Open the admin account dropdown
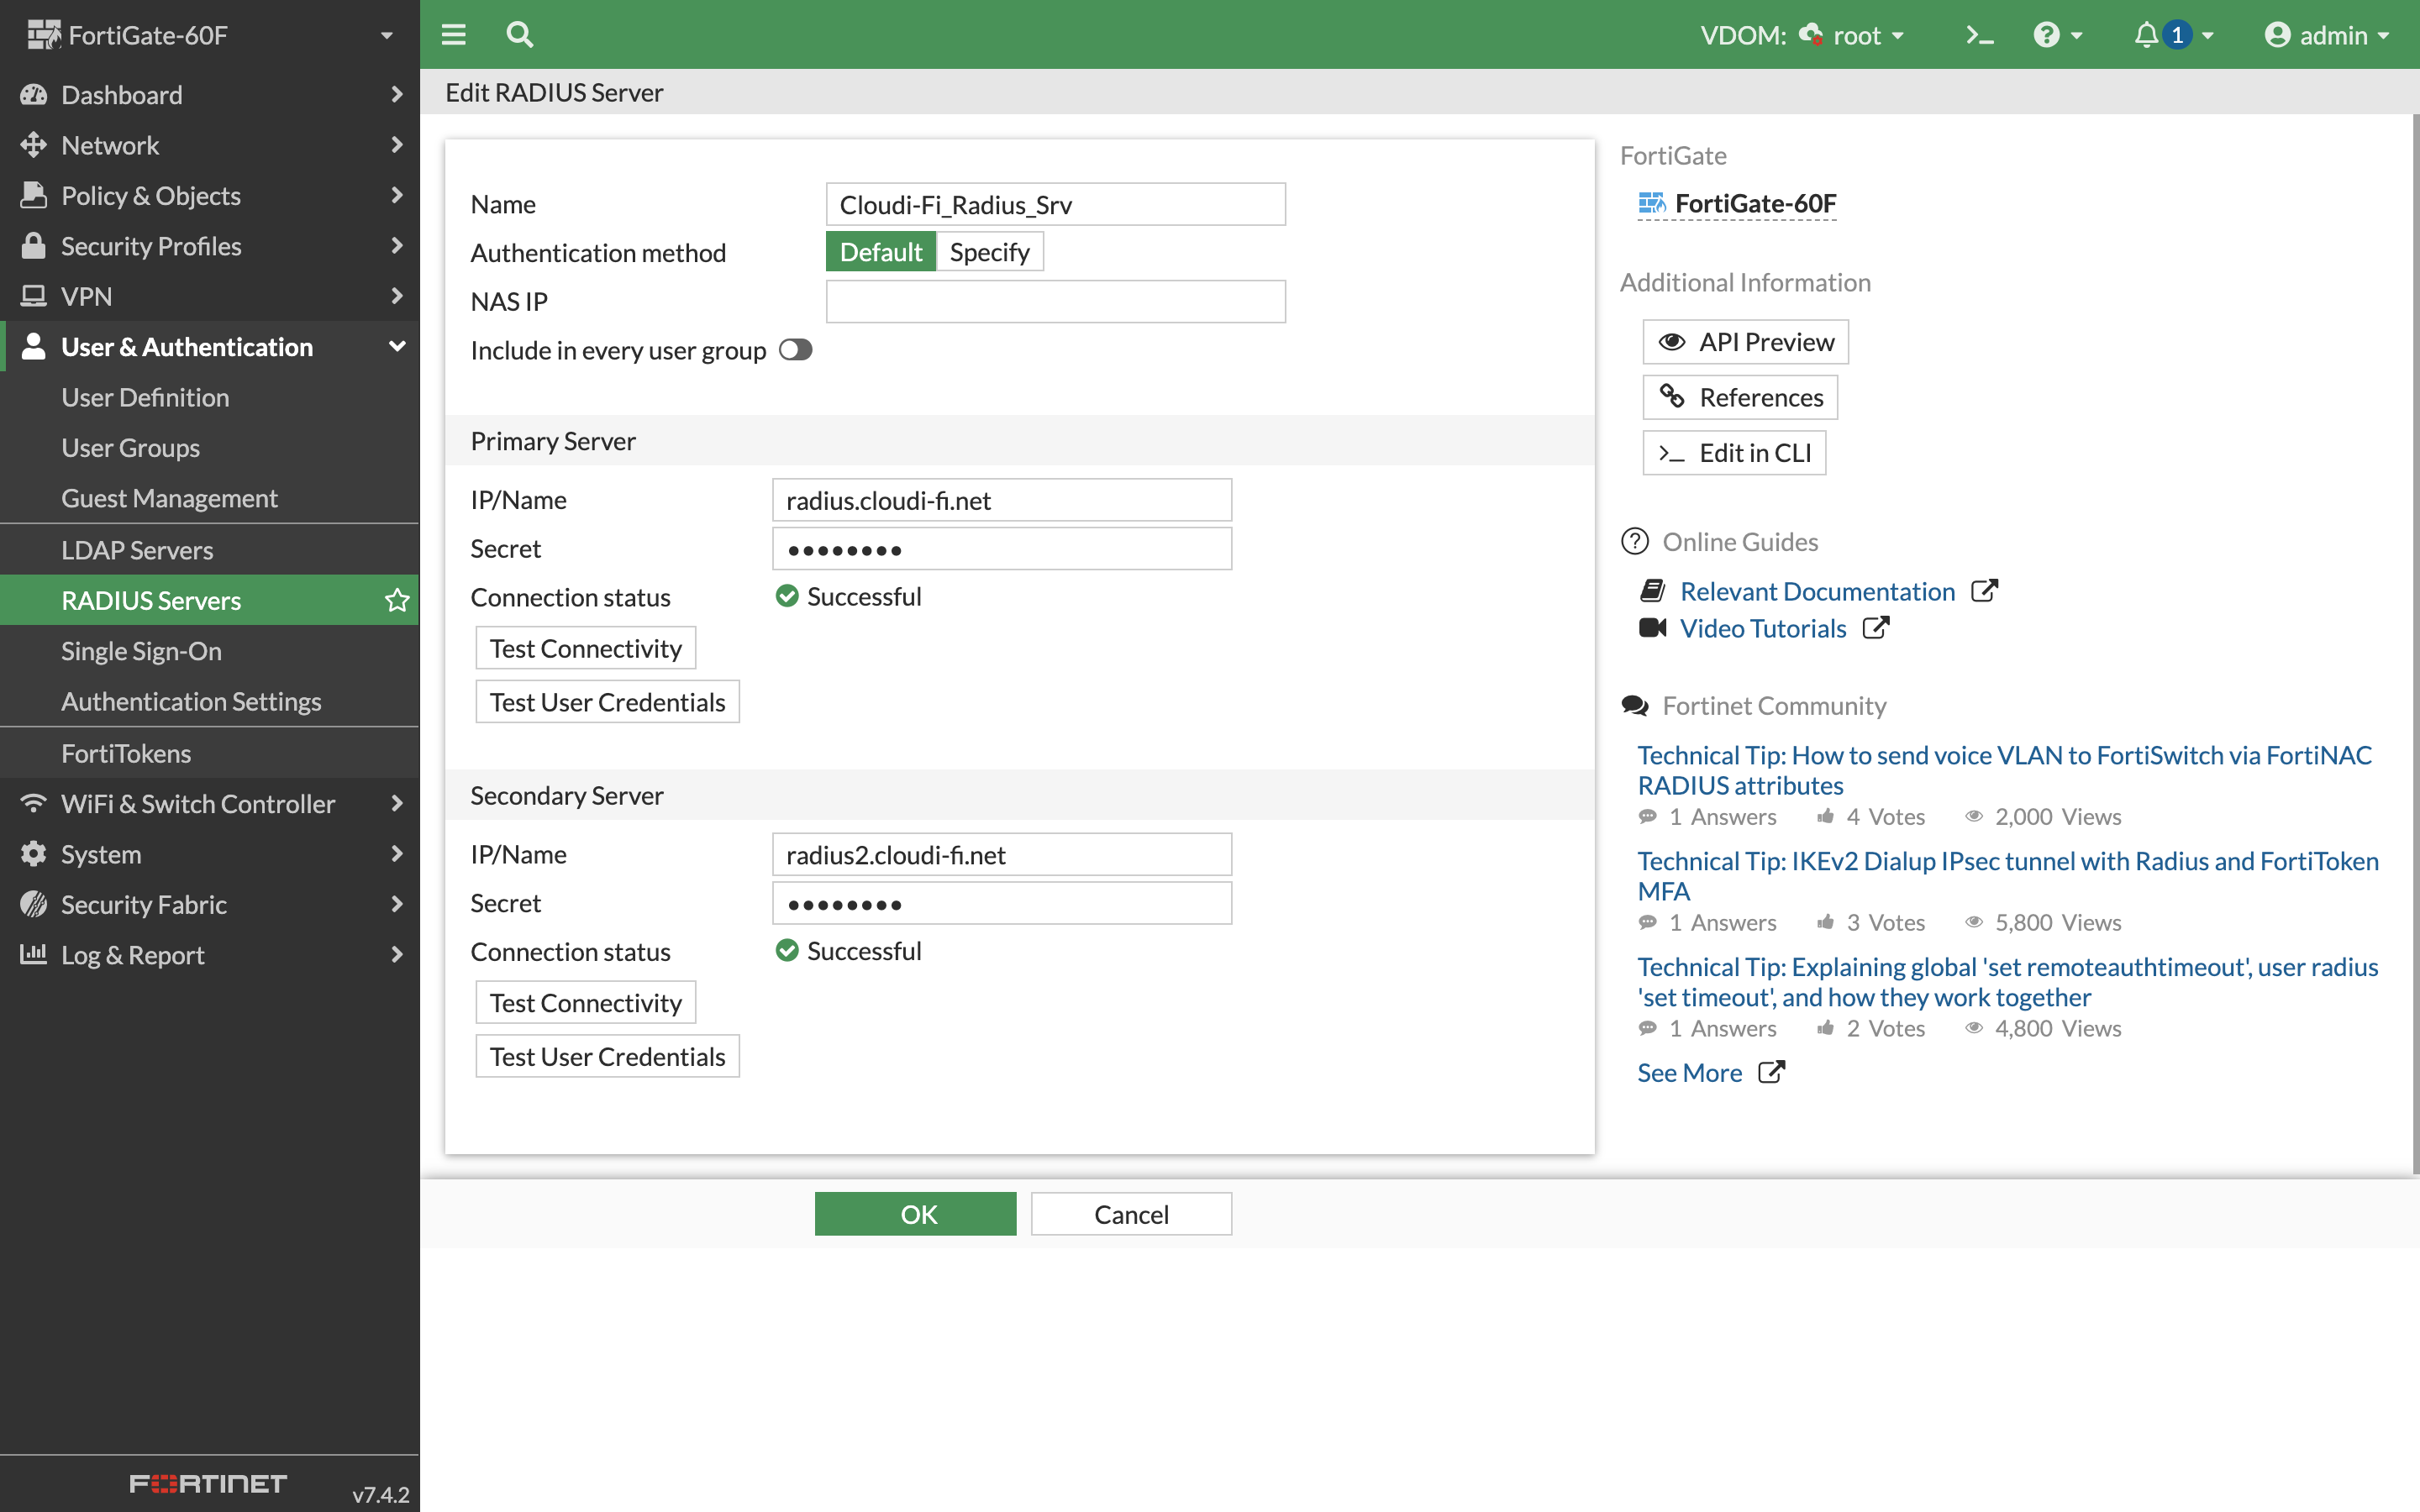Screen dimensions: 2420x1512 [x=2328, y=34]
